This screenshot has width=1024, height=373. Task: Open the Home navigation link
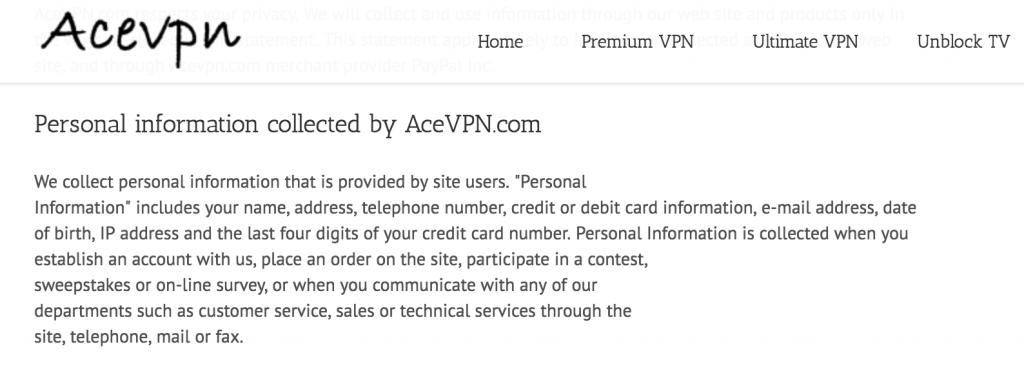click(500, 42)
